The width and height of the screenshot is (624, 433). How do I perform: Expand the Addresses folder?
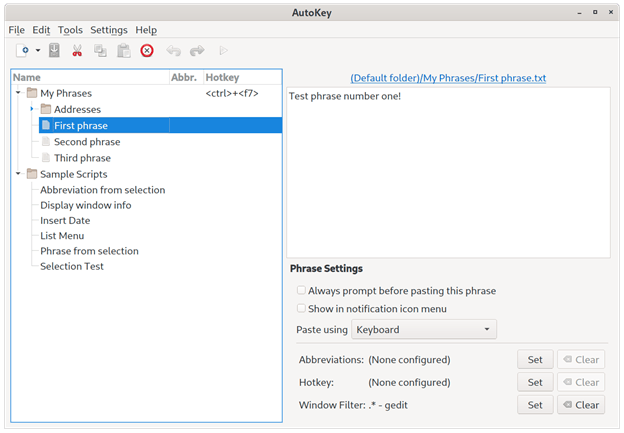(x=32, y=109)
